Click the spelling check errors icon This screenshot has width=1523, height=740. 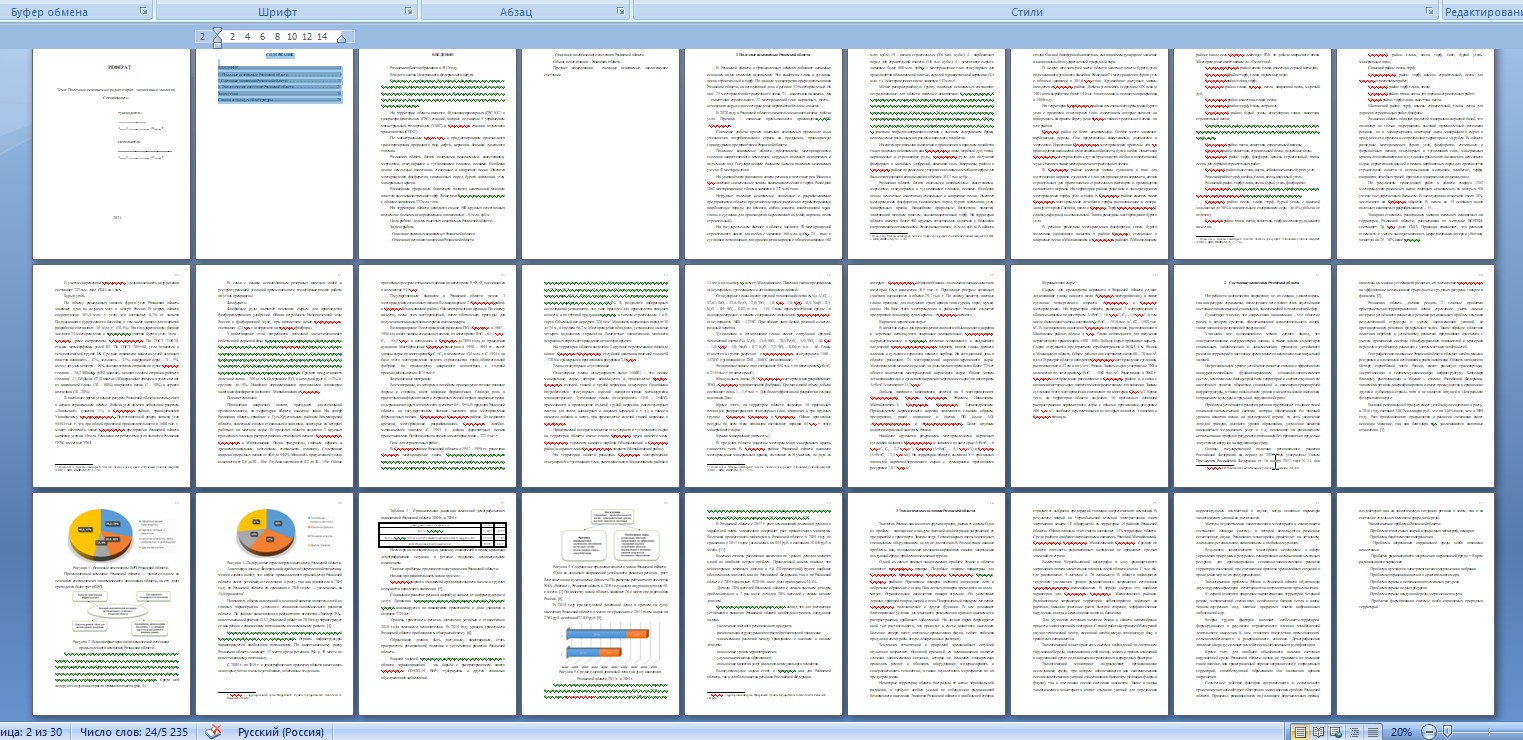pyautogui.click(x=213, y=732)
